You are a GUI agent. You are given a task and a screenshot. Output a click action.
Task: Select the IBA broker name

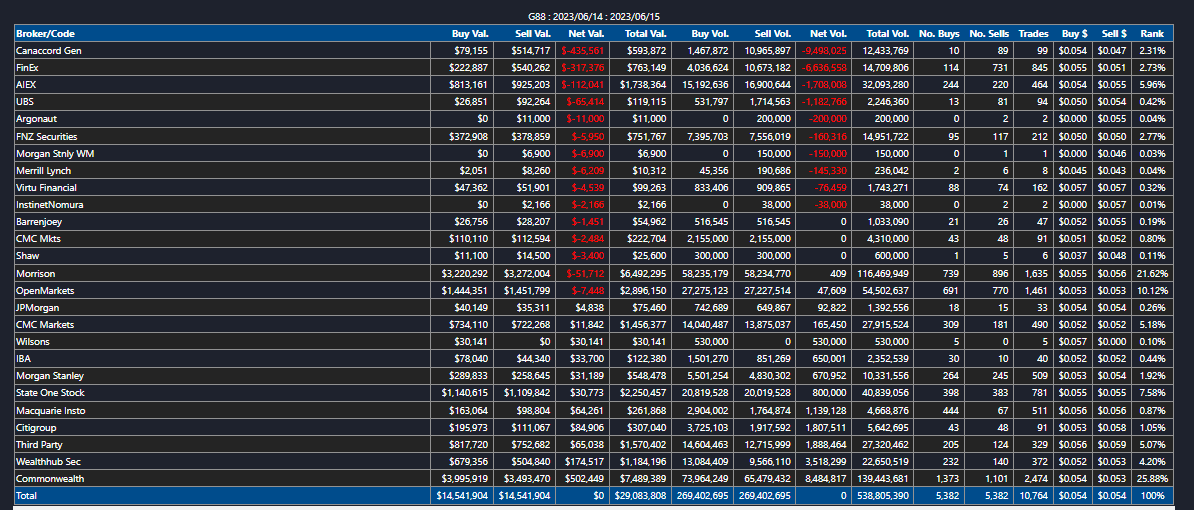point(23,359)
